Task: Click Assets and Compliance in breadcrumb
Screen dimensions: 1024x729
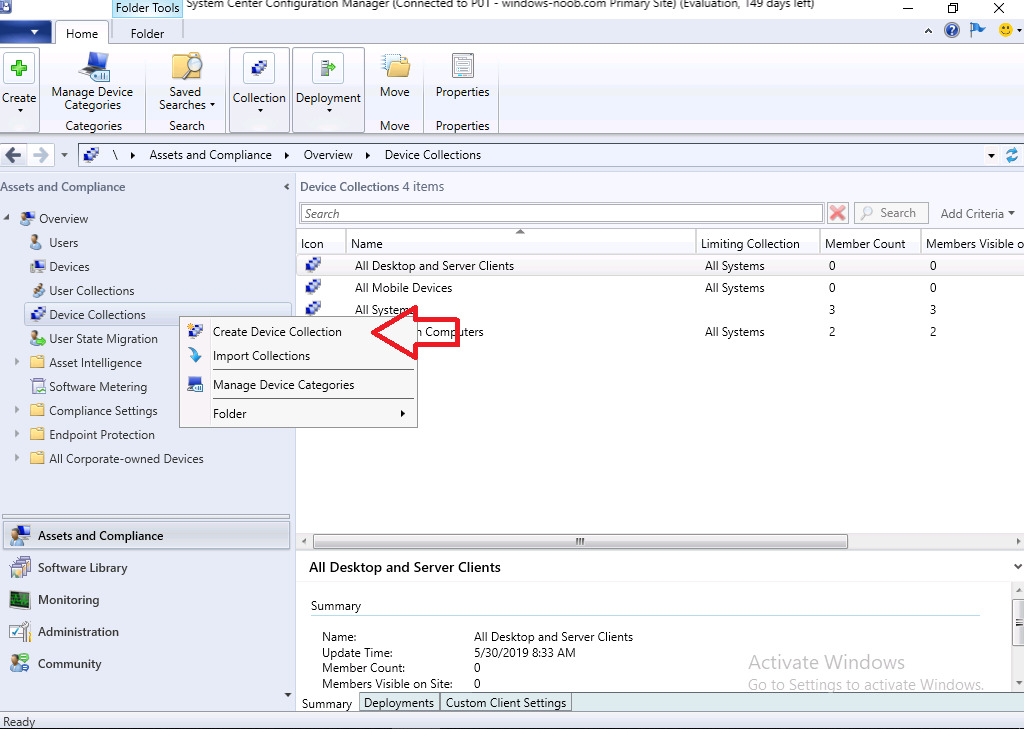Action: pyautogui.click(x=210, y=155)
